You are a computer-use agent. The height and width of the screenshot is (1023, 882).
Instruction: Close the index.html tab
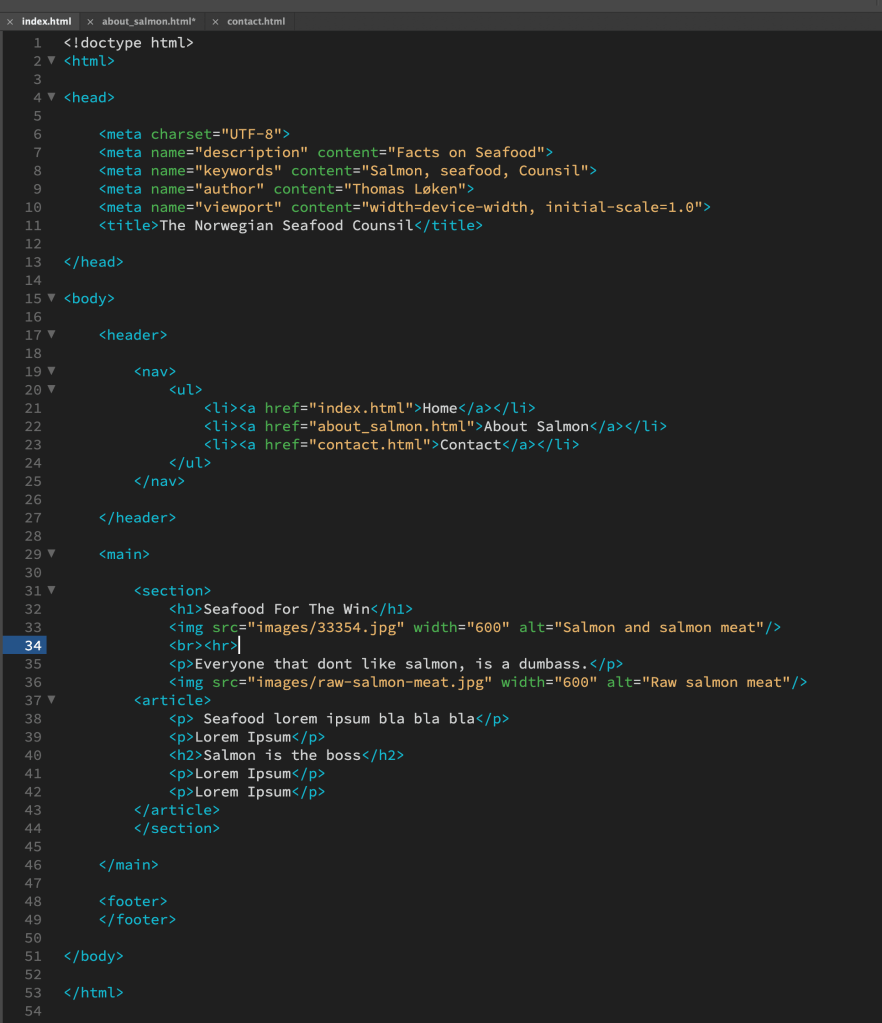click(x=10, y=21)
